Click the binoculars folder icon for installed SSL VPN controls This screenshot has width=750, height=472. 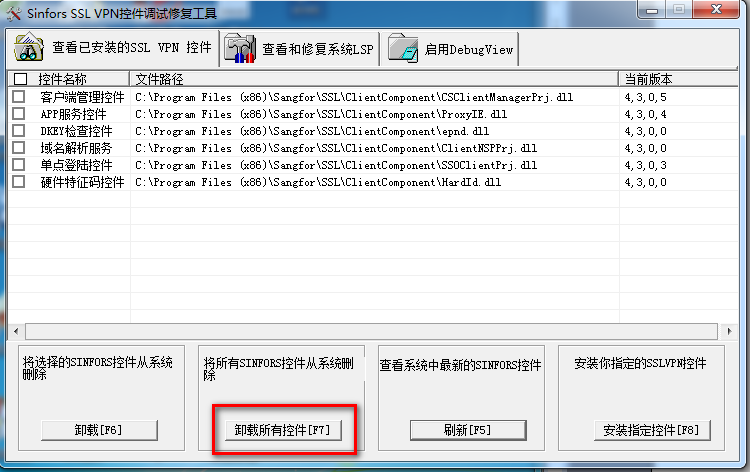(29, 47)
